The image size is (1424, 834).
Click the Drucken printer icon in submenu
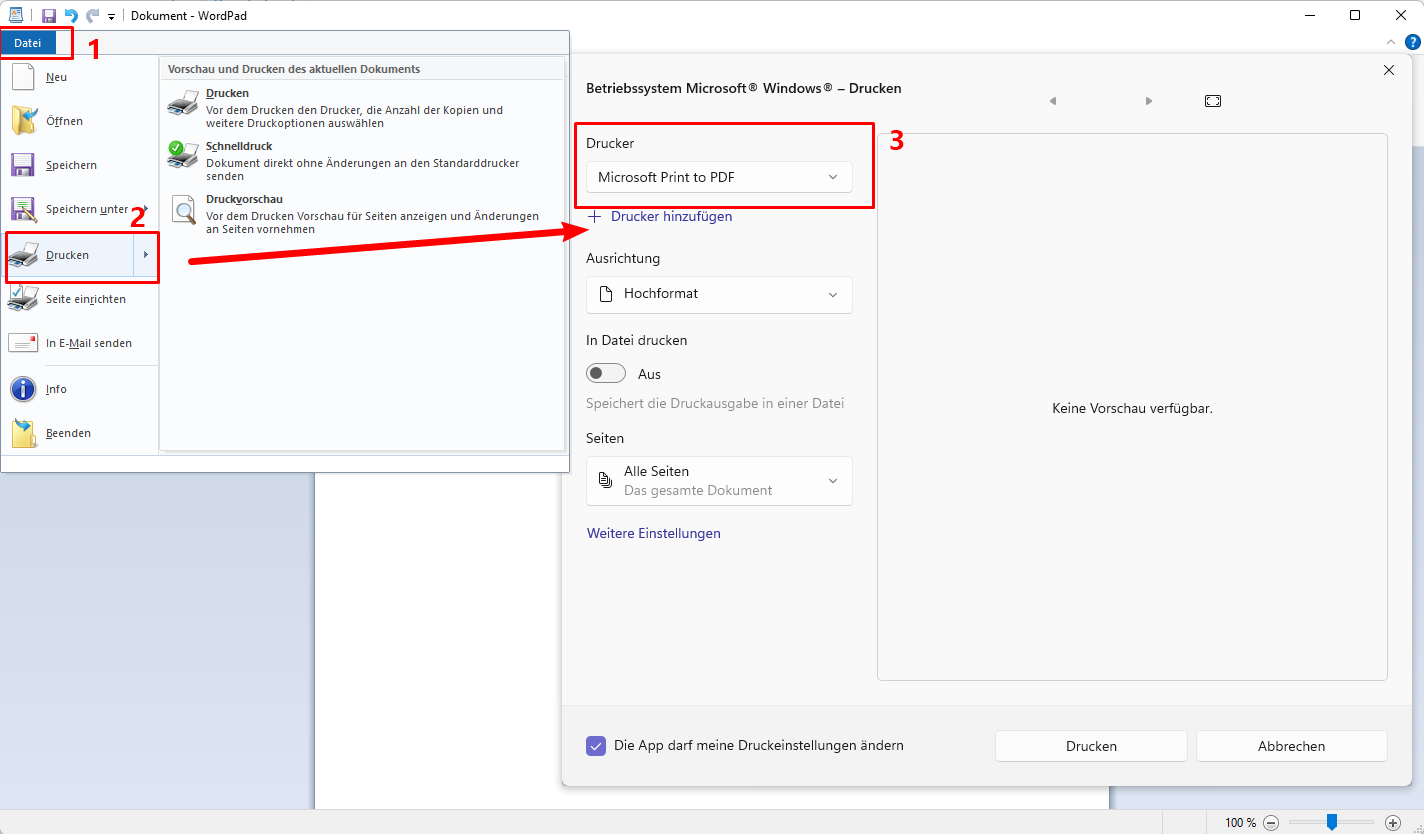coord(183,102)
